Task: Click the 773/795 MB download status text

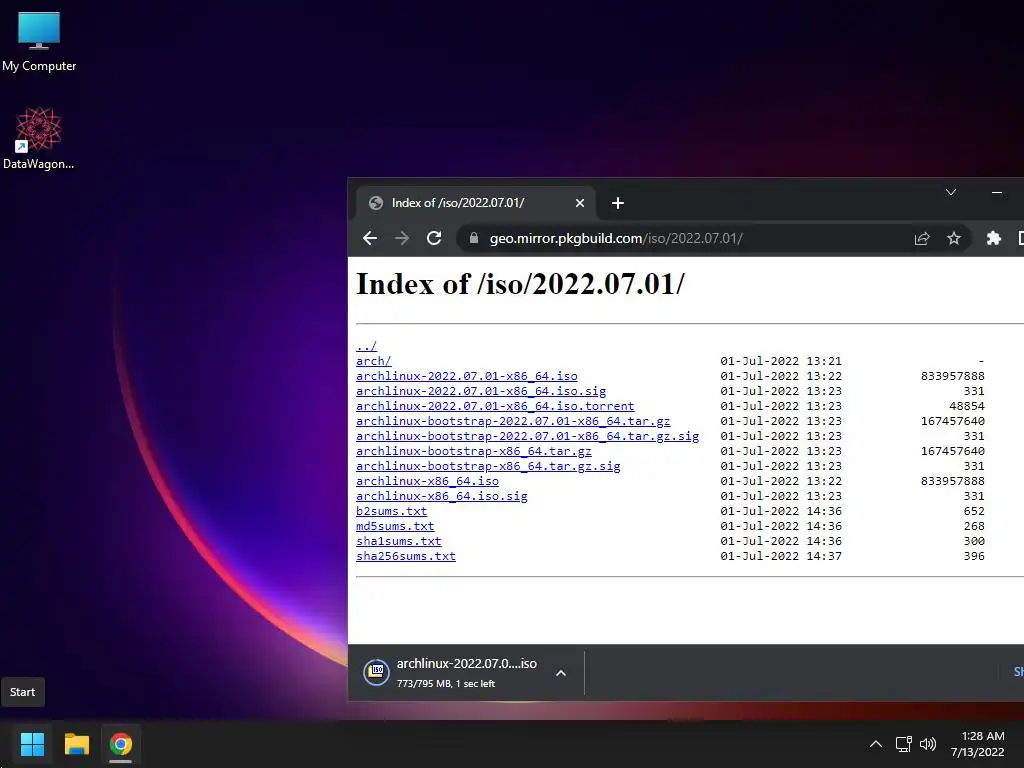Action: tap(445, 684)
